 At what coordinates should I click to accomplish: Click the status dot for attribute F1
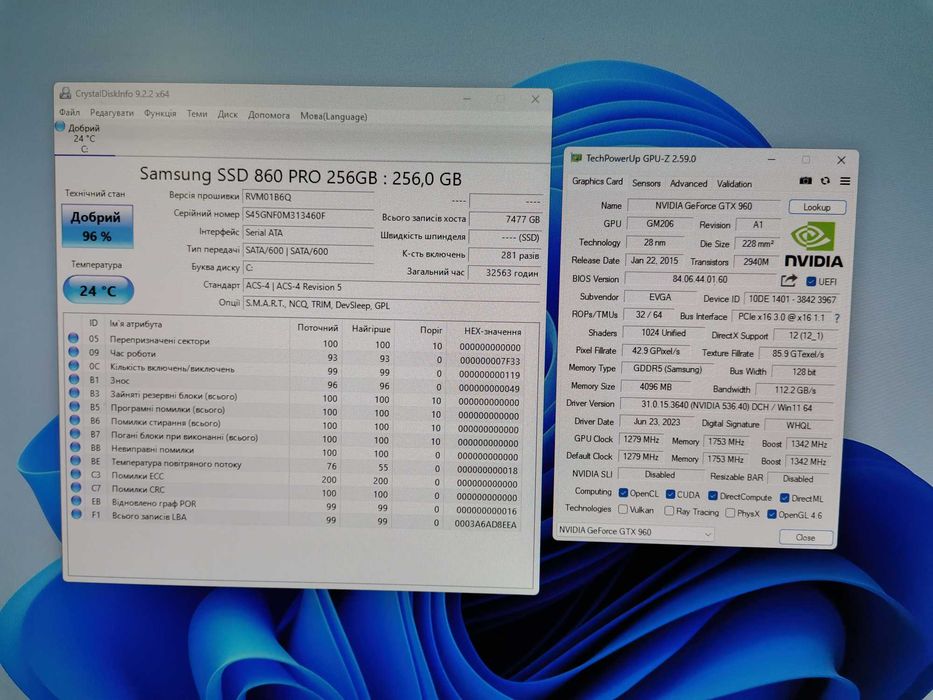(77, 514)
